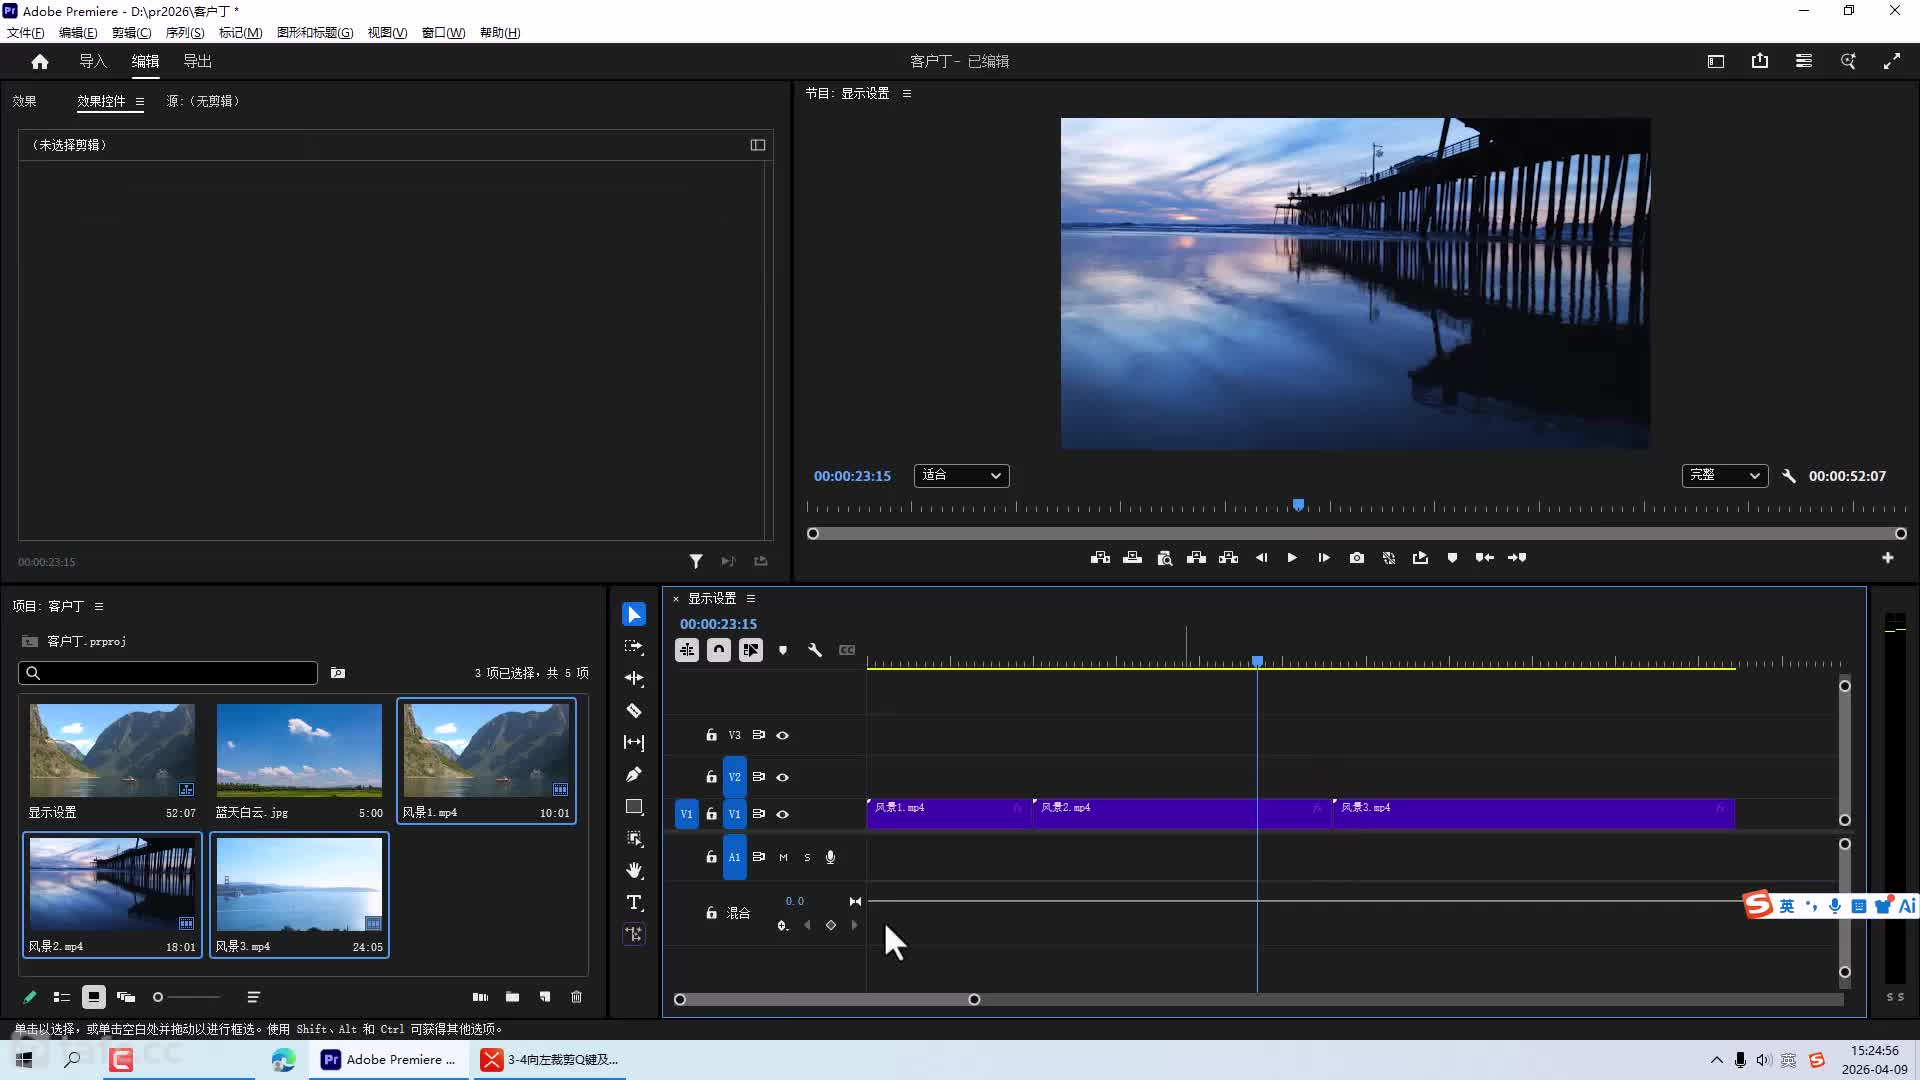Click Export Frame camera icon
This screenshot has height=1080, width=1920.
pyautogui.click(x=1357, y=558)
